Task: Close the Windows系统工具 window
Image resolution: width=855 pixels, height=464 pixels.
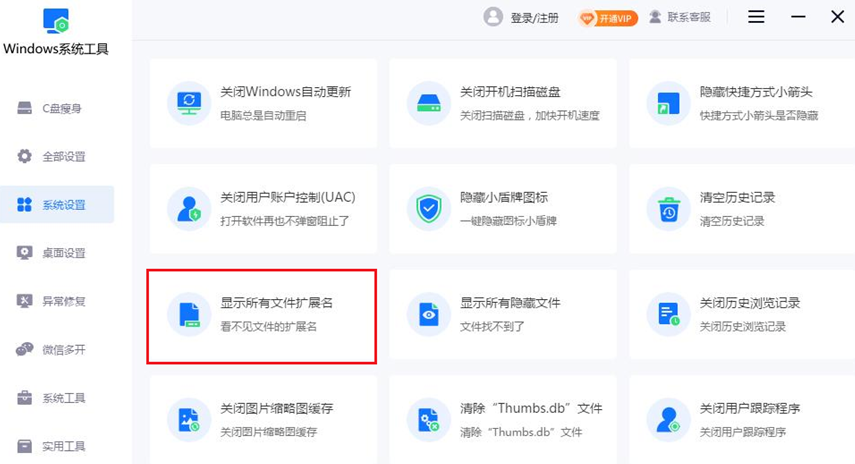Action: tap(838, 17)
